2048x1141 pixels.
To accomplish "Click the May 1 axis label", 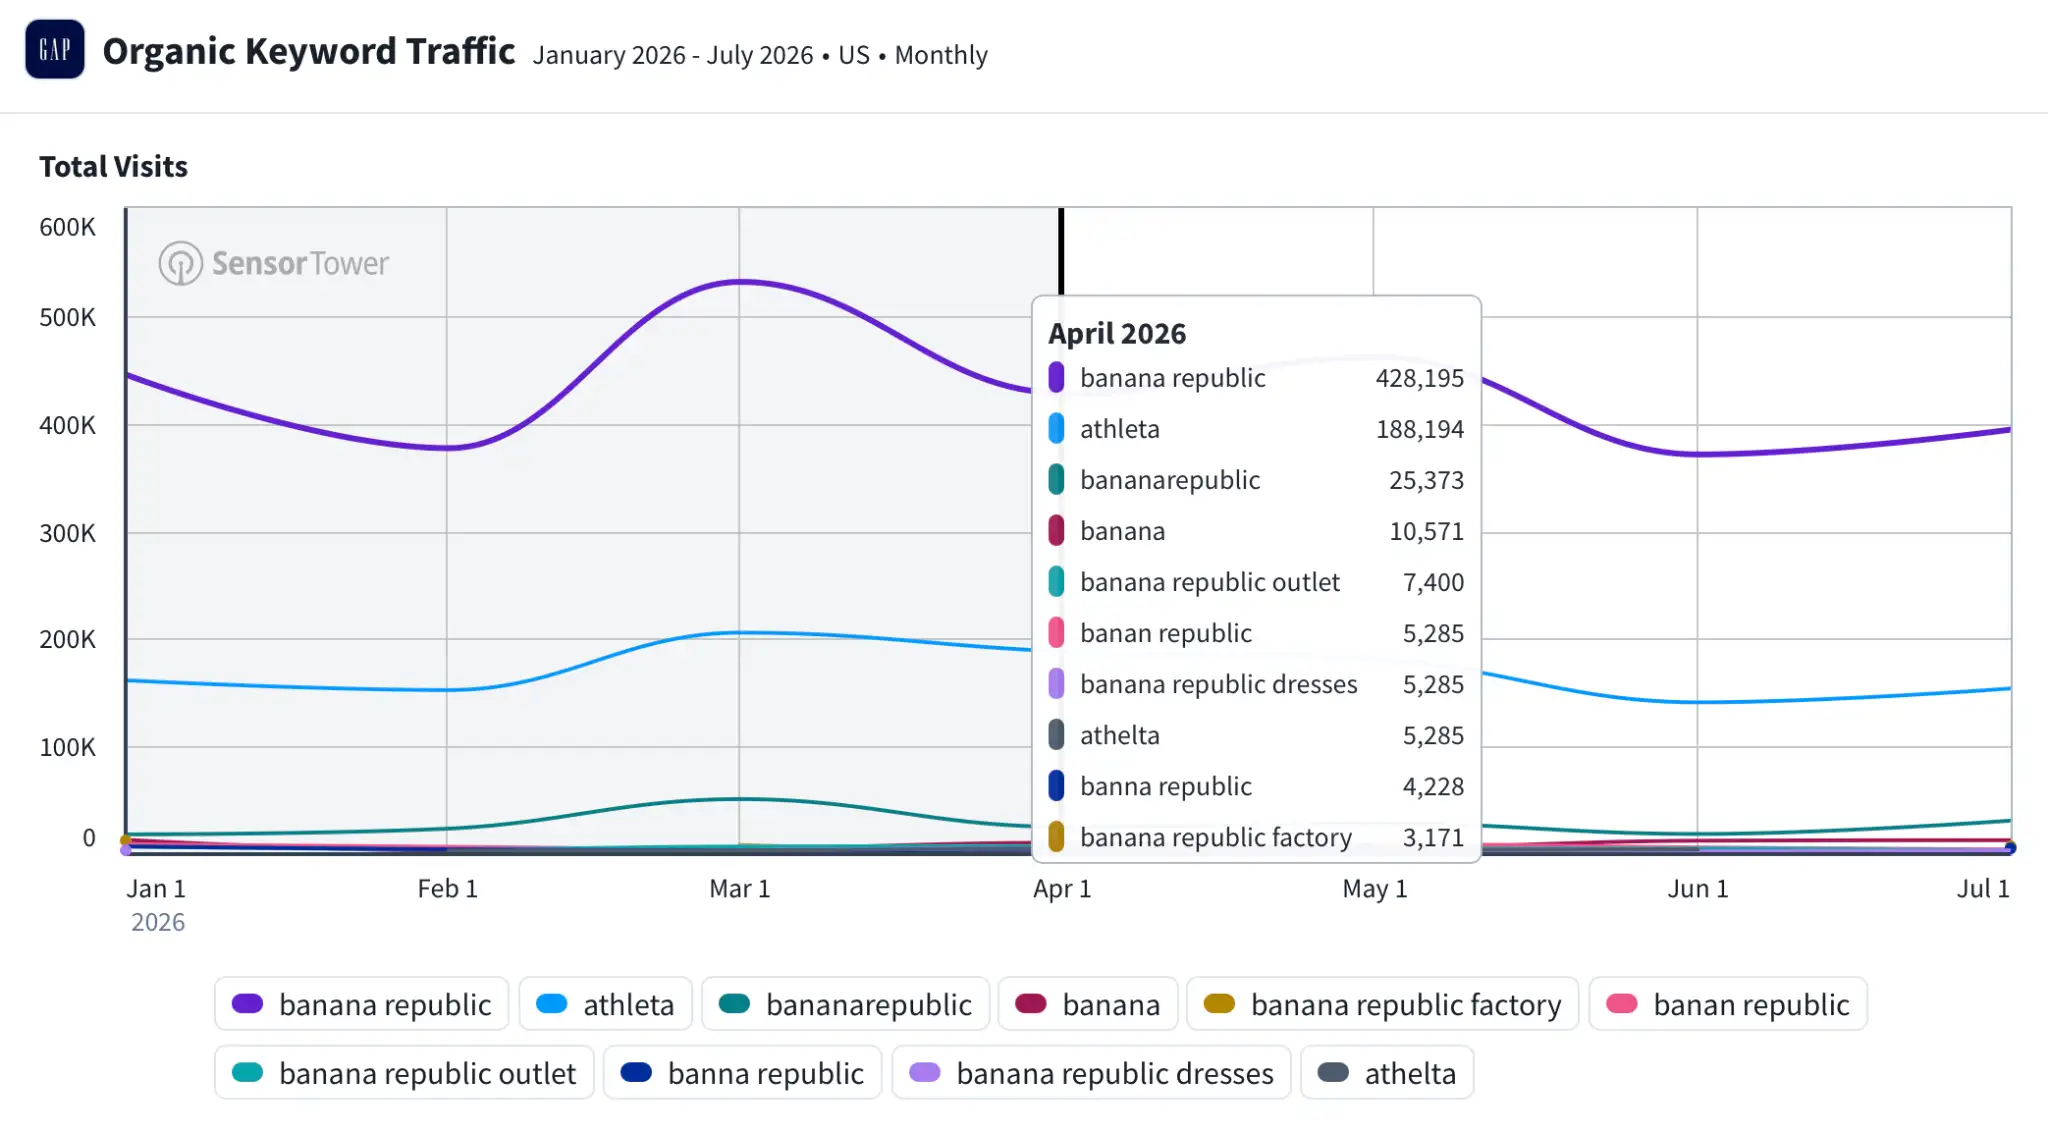I will [1374, 888].
